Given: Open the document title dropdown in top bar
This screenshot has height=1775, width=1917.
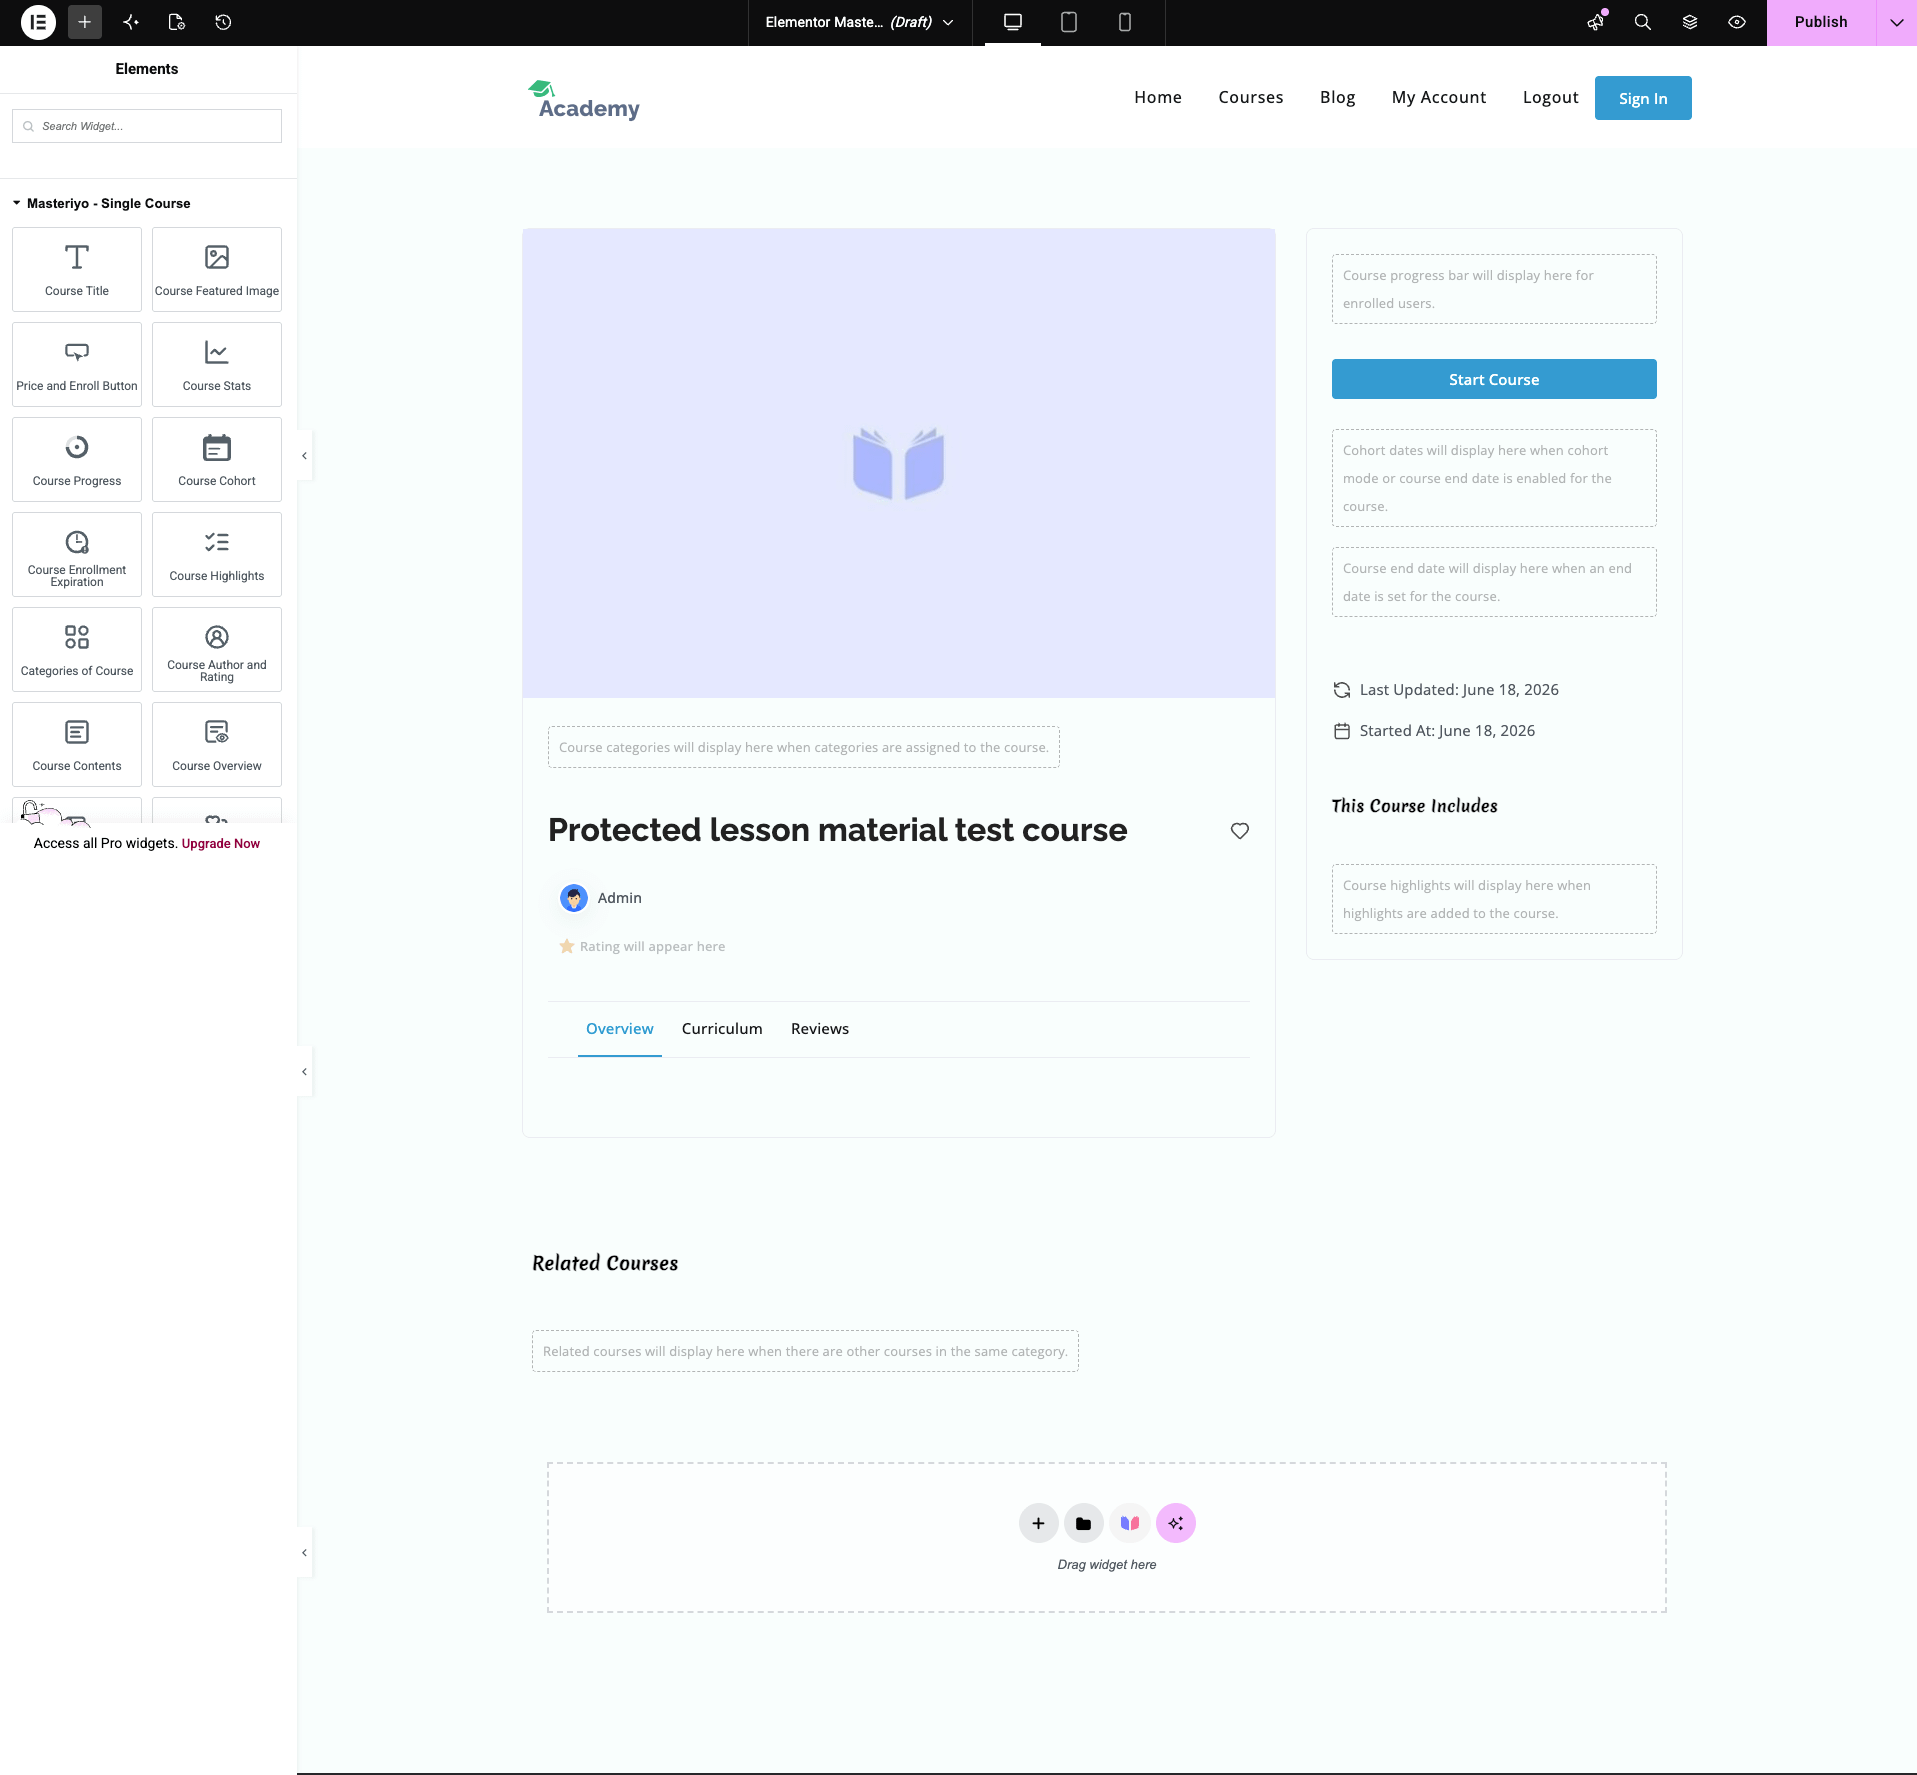Looking at the screenshot, I should click(x=860, y=22).
